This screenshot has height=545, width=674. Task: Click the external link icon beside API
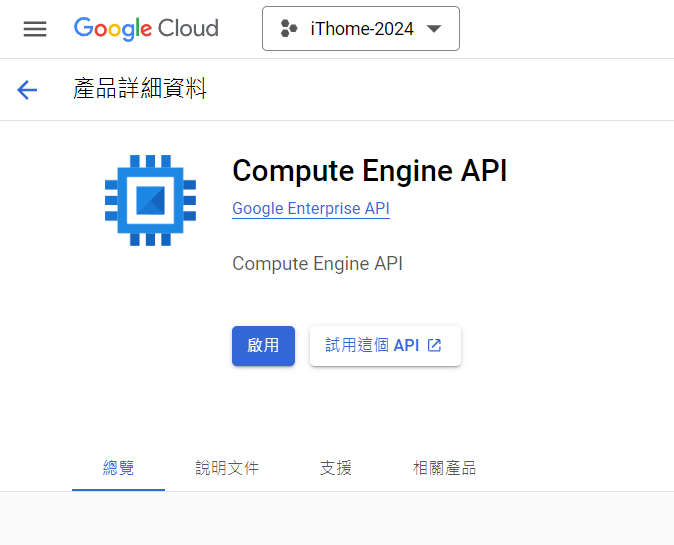click(435, 345)
